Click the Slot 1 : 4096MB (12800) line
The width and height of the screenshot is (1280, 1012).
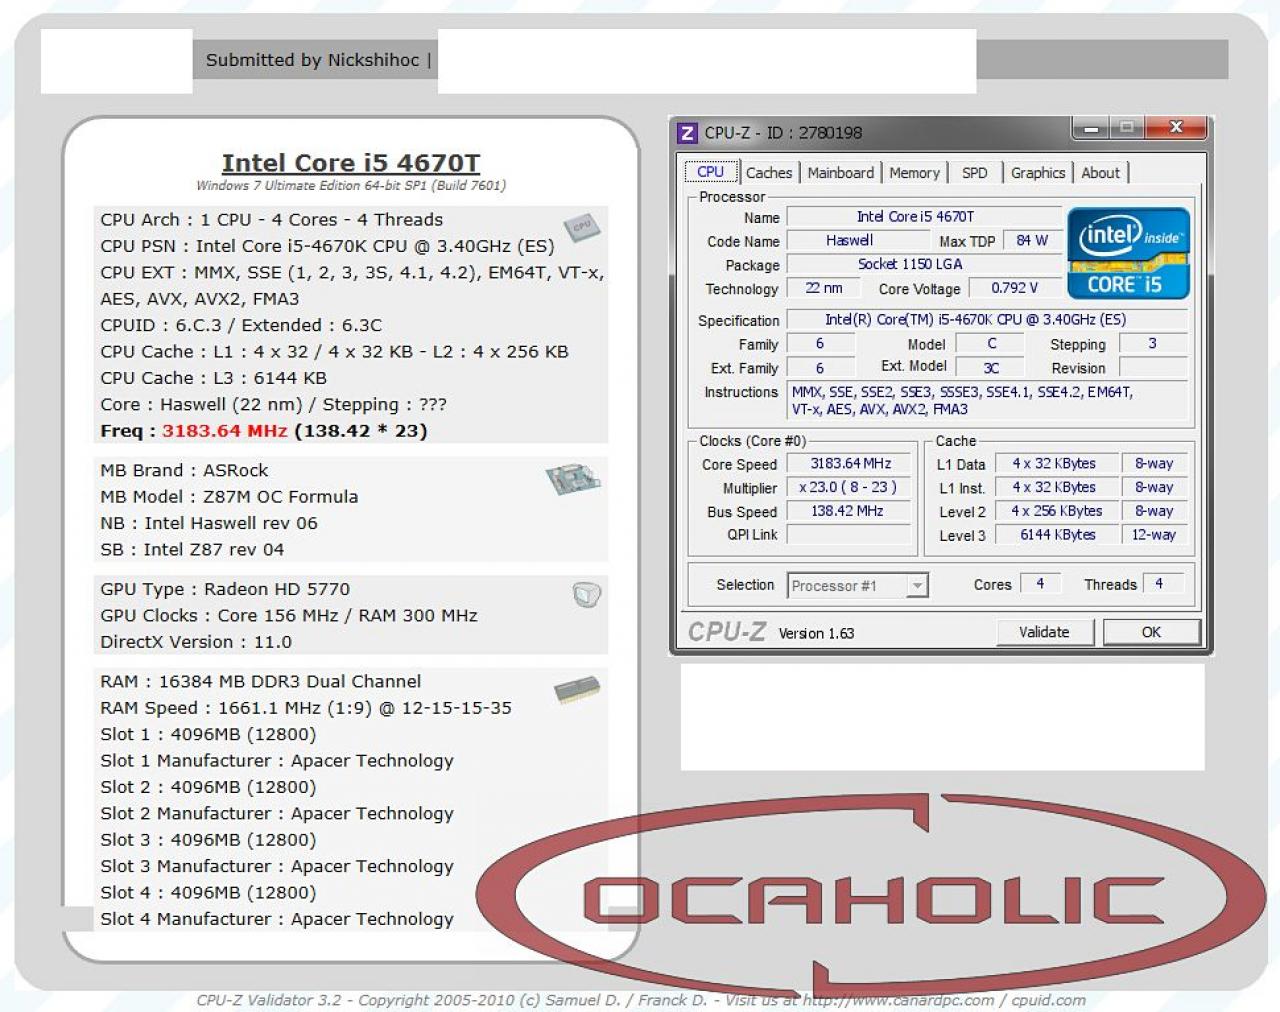click(208, 735)
